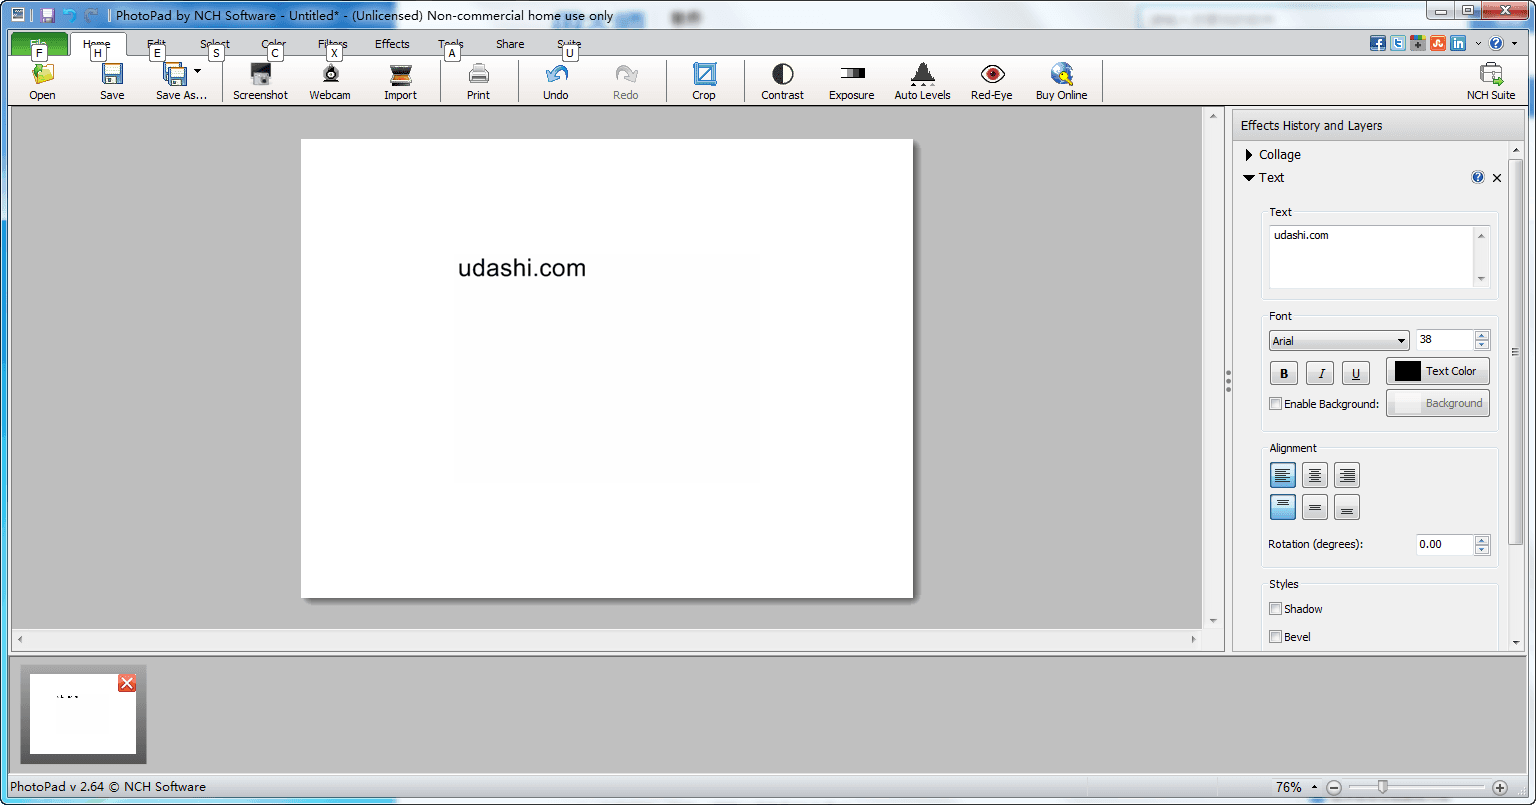Click the Import scanner icon
Image resolution: width=1536 pixels, height=805 pixels.
point(400,74)
